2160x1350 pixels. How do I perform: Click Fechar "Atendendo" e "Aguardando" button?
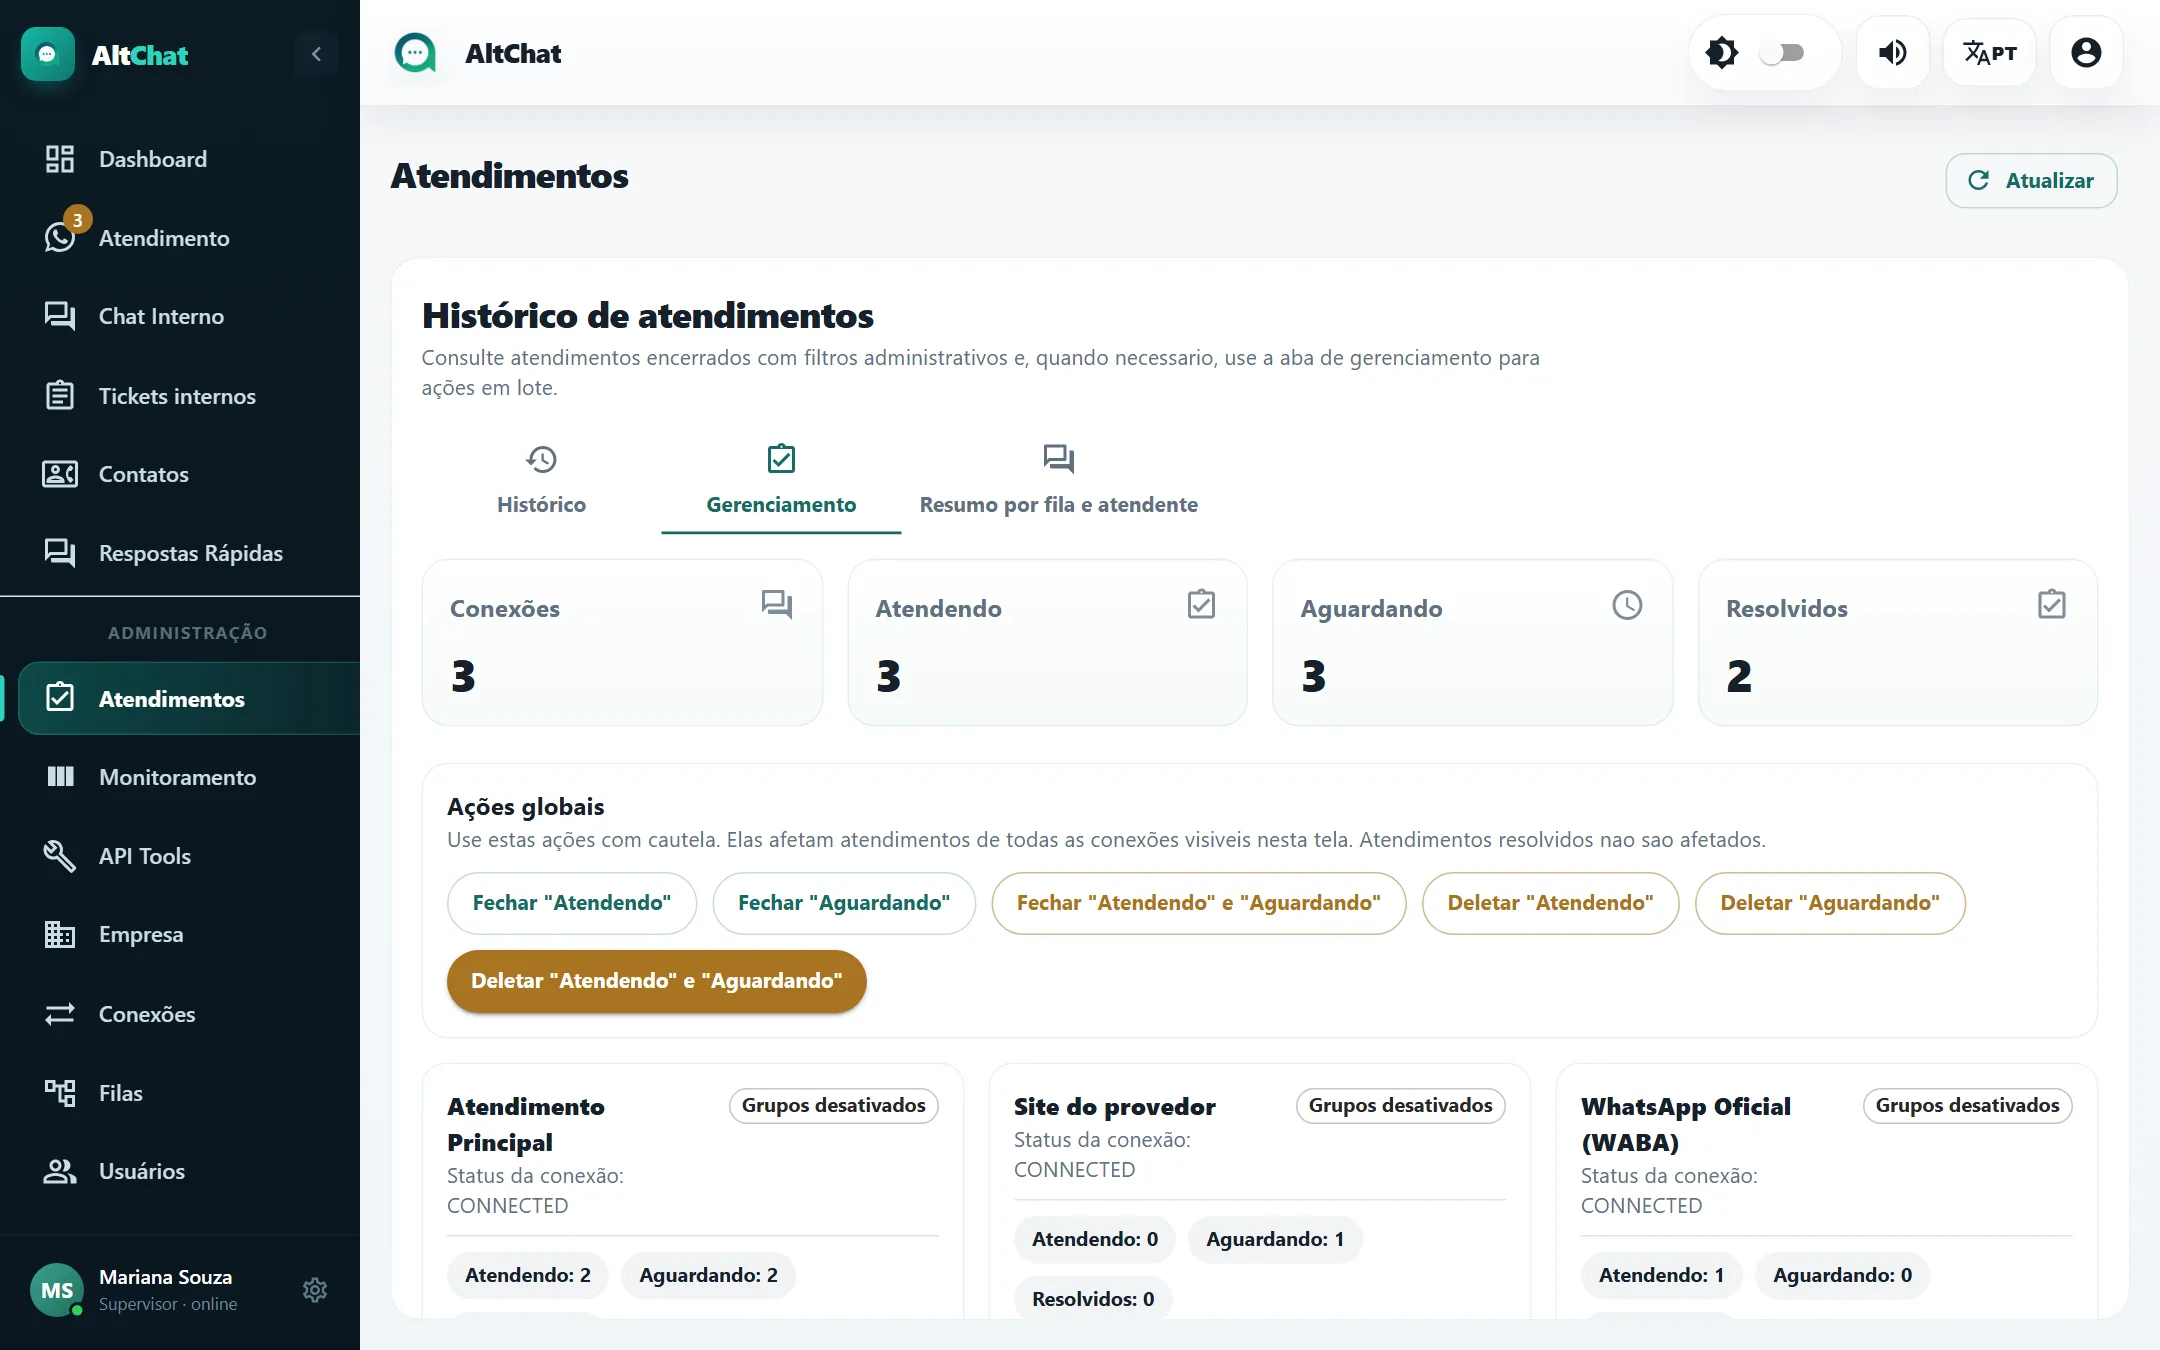point(1198,903)
